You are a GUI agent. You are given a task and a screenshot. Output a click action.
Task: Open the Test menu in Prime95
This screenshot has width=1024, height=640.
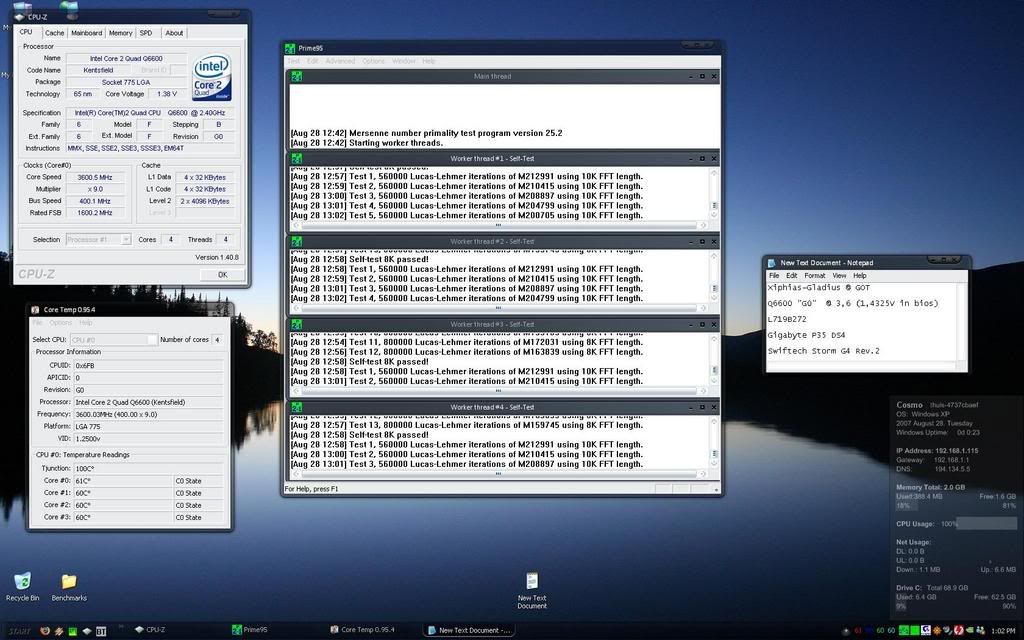293,61
